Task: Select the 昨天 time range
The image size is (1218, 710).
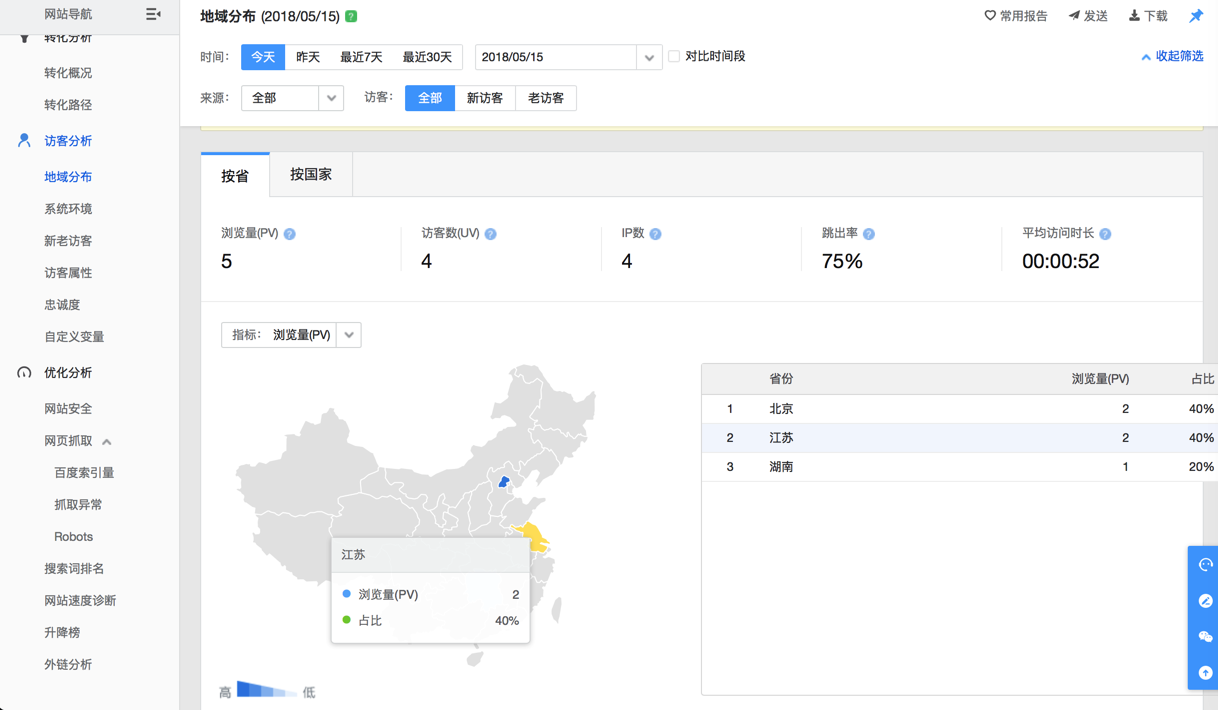Action: point(308,57)
